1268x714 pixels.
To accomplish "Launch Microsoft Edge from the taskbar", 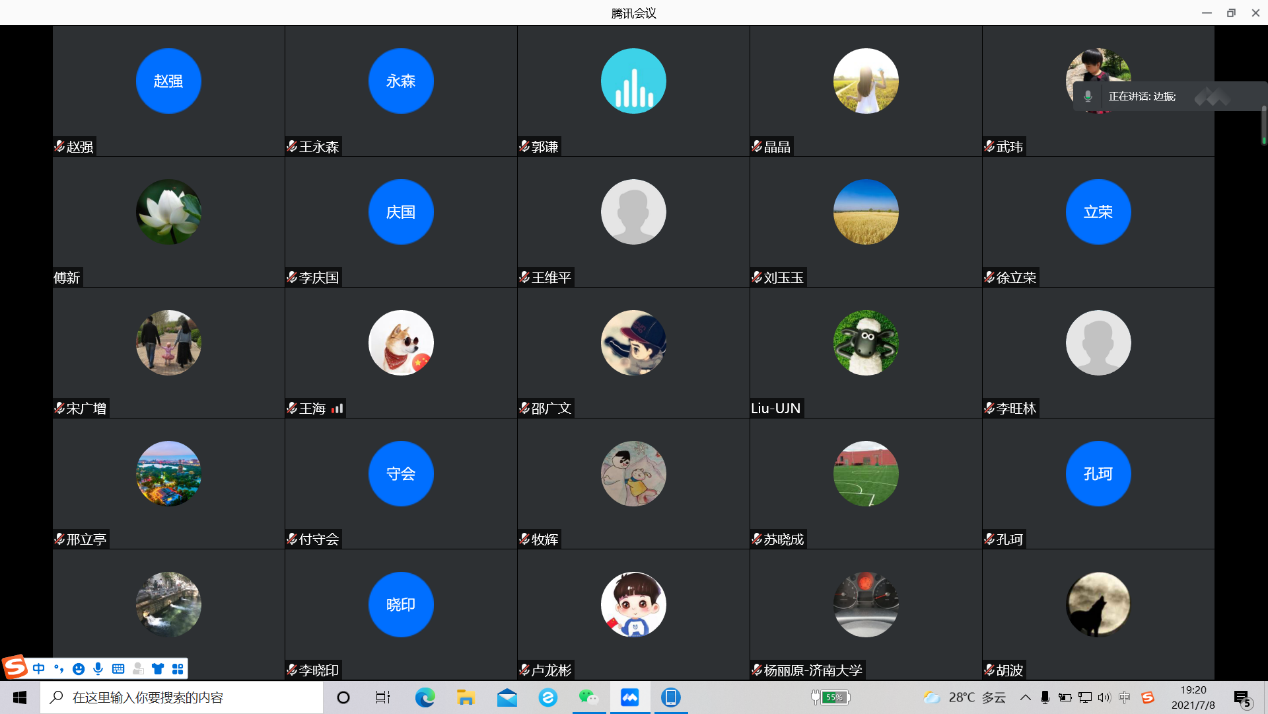I will pos(425,697).
